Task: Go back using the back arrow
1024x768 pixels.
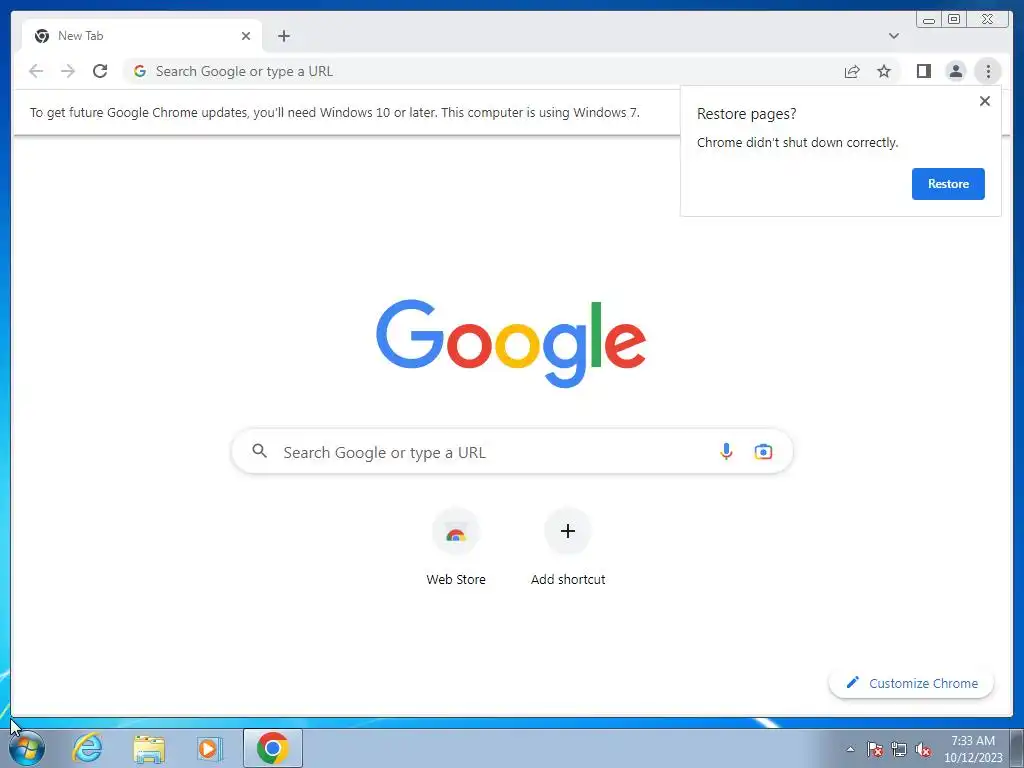Action: click(x=36, y=71)
